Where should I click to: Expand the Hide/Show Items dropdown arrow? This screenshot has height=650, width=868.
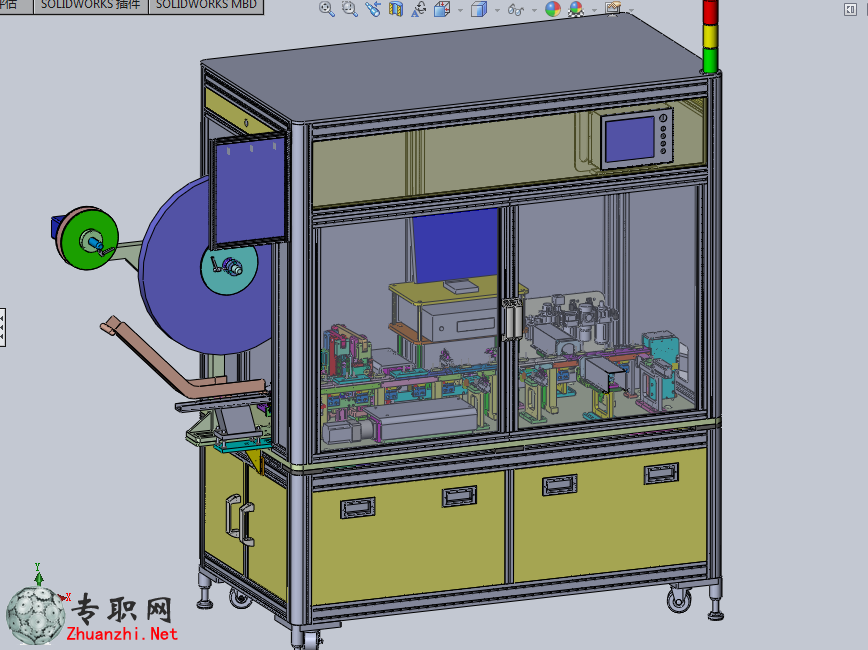click(x=534, y=10)
